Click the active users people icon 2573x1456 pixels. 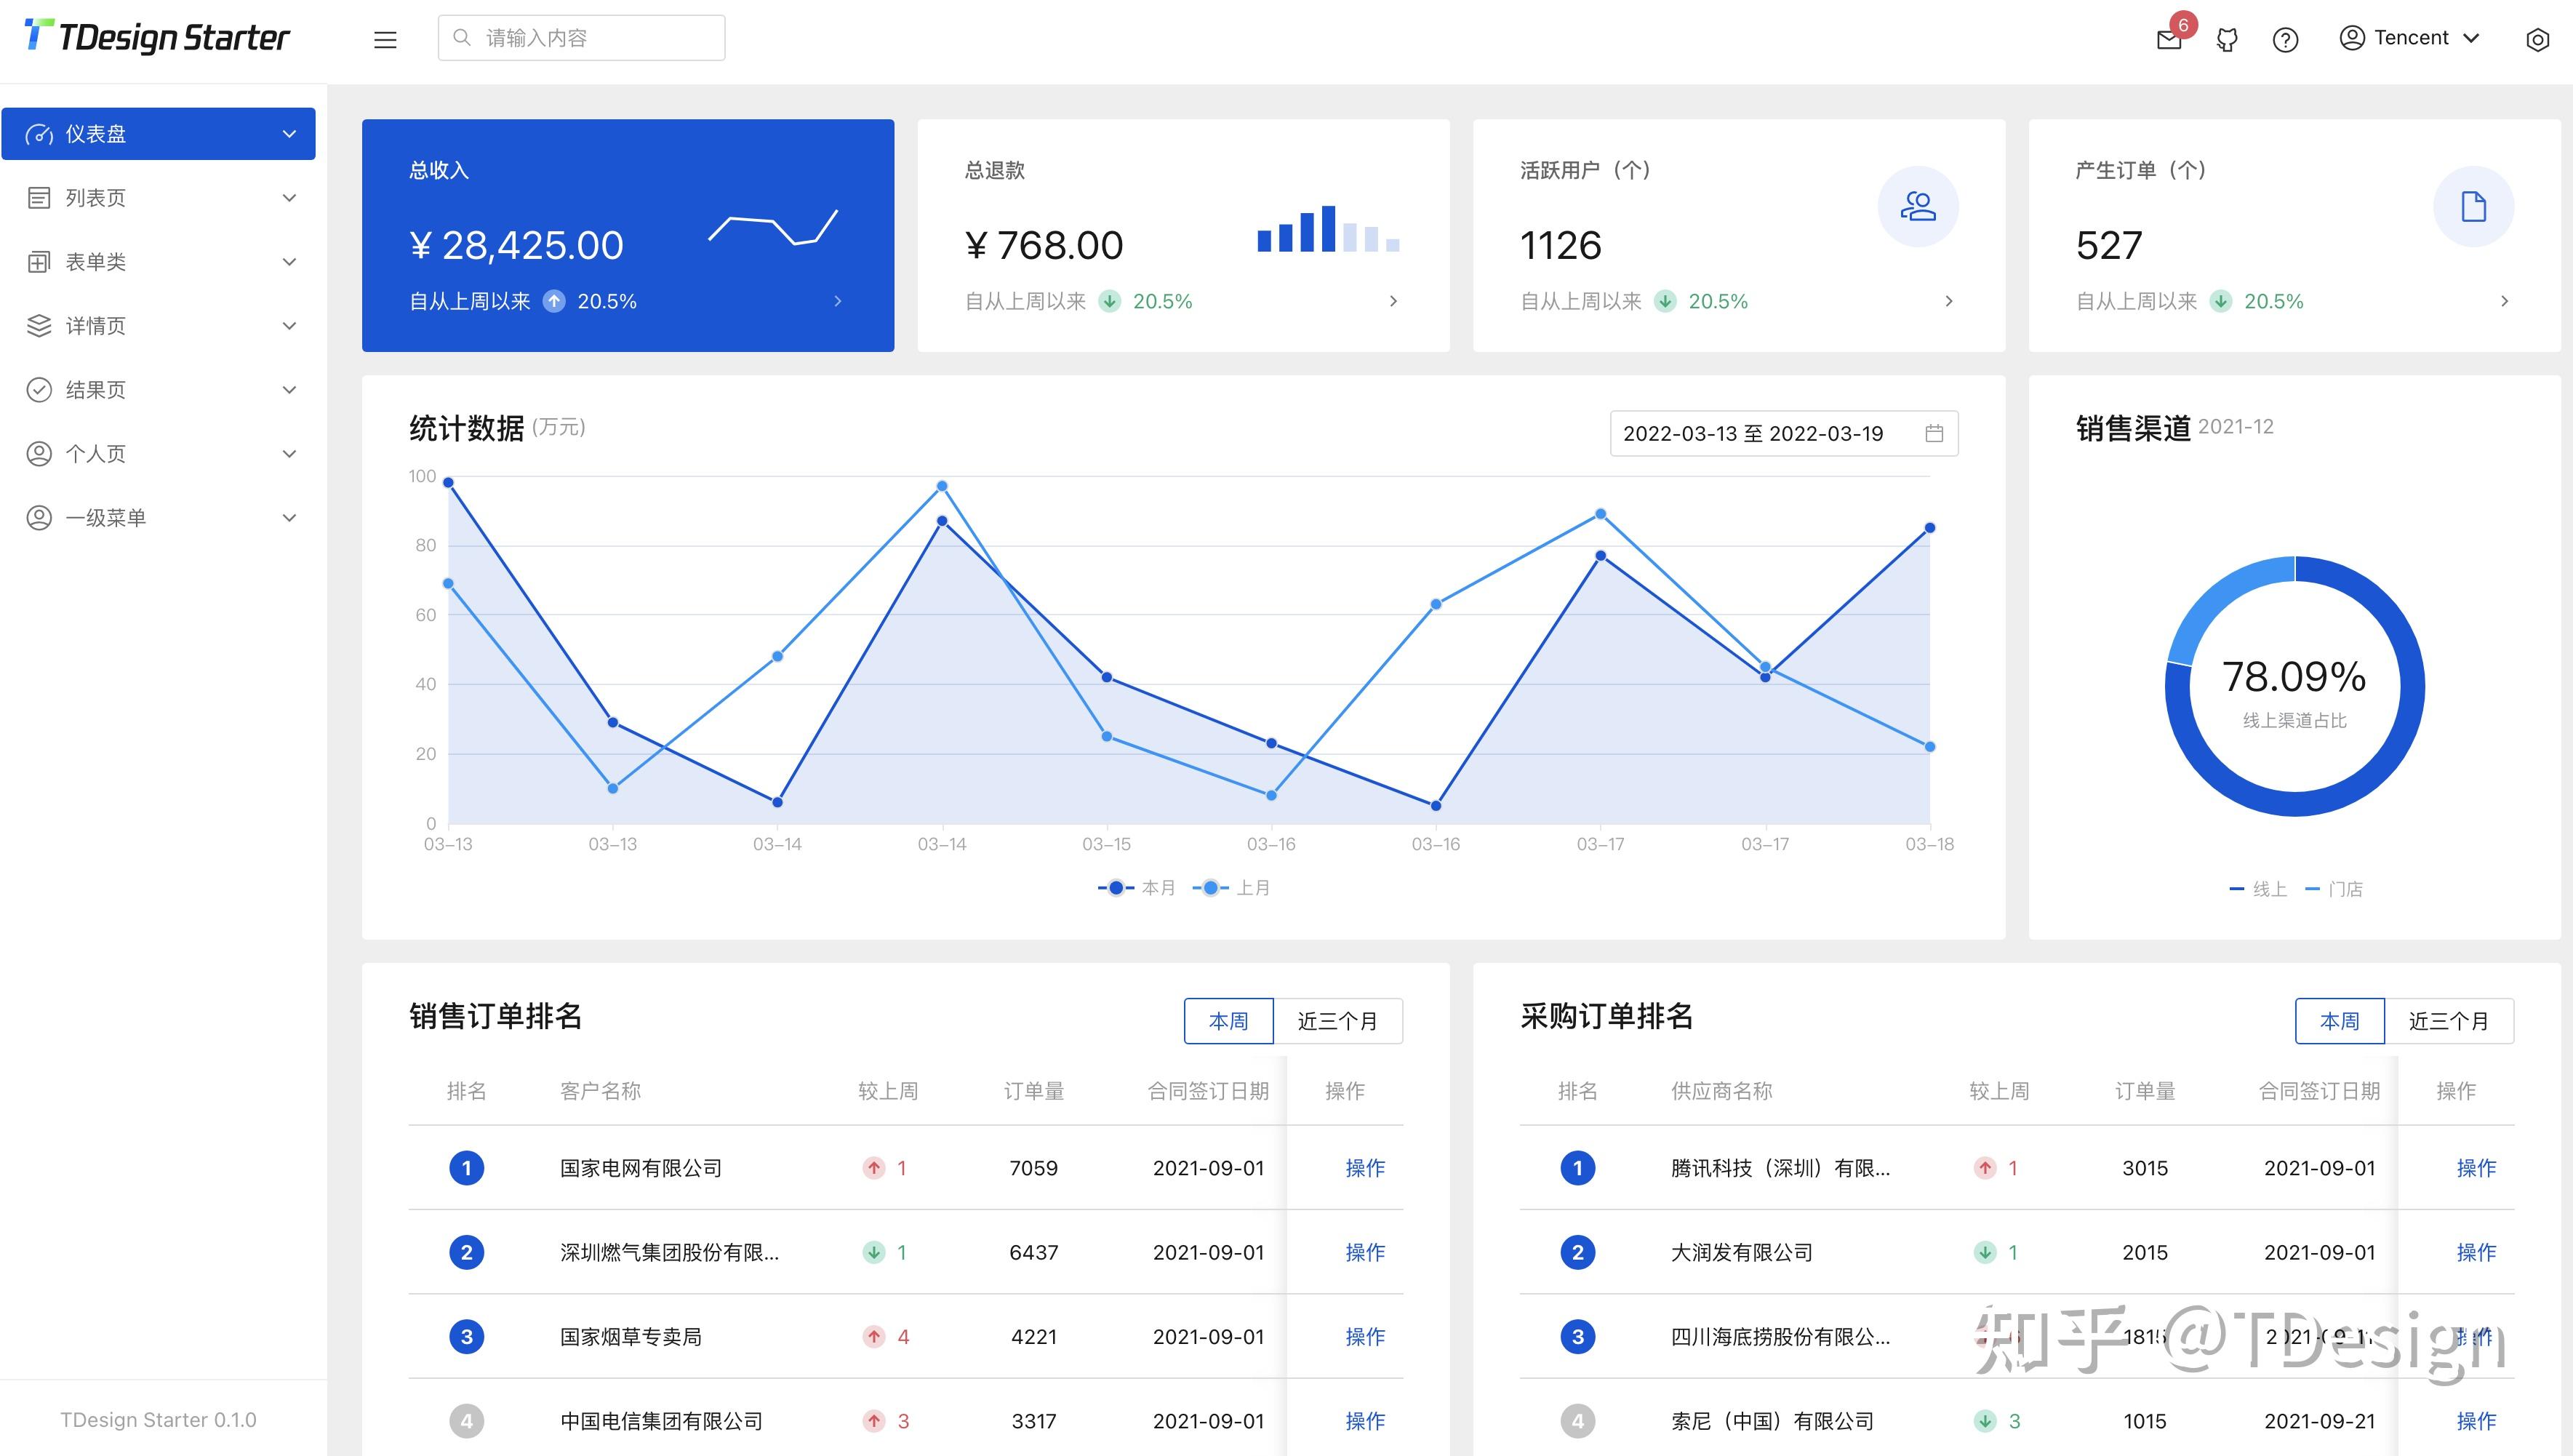(x=1917, y=207)
